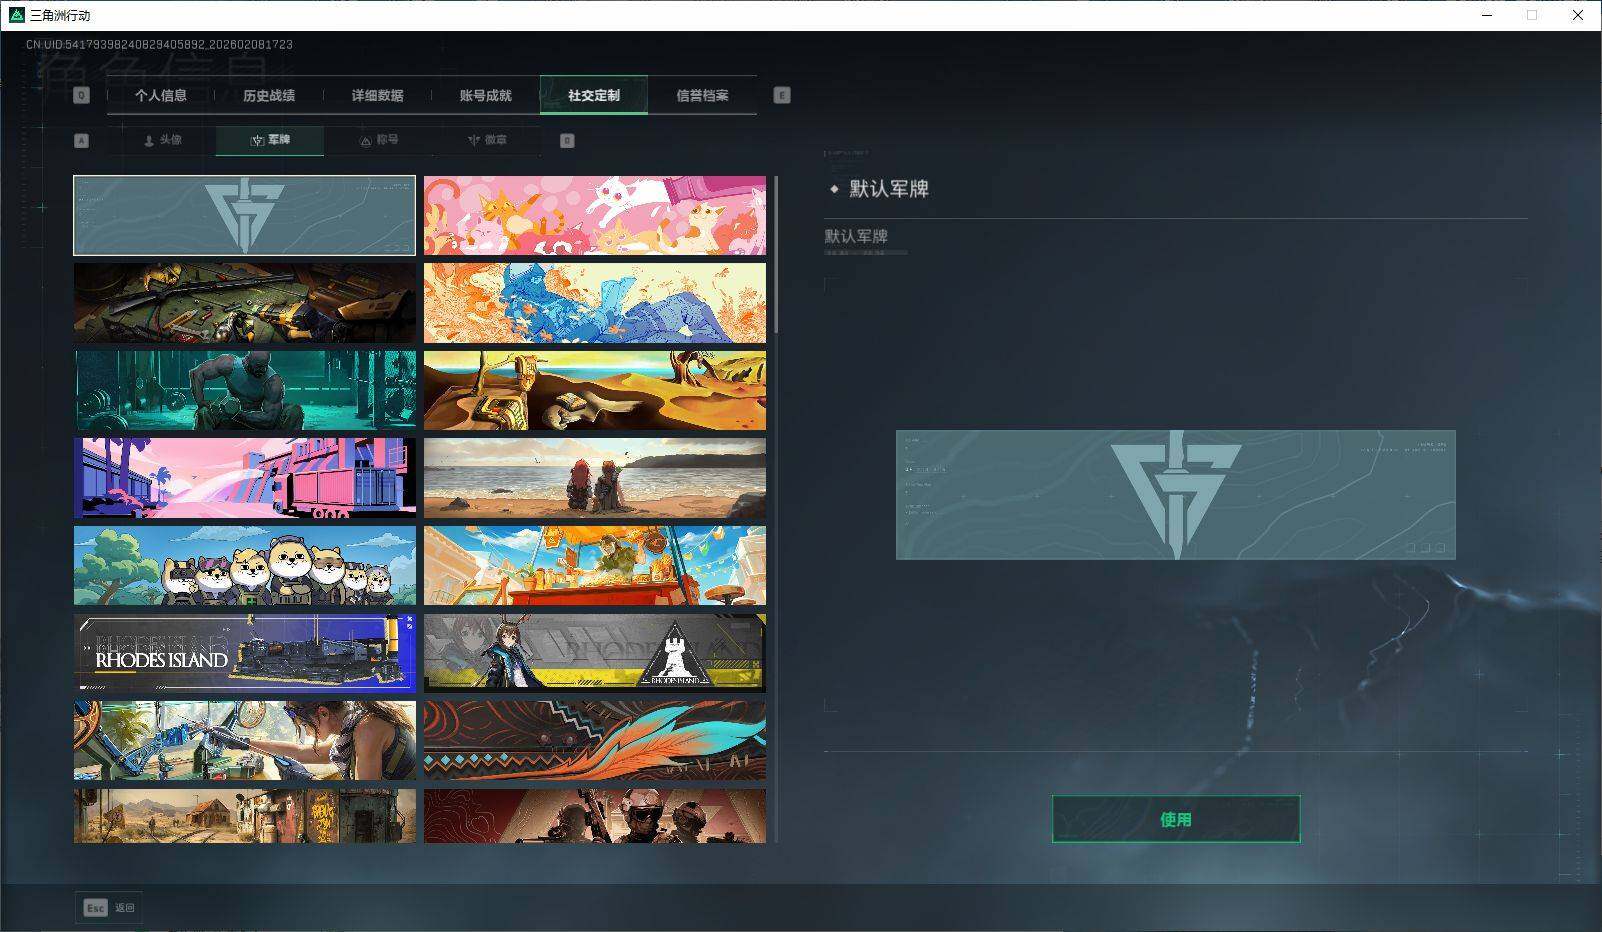Switch to the 徽章 sub-tab
This screenshot has height=932, width=1602.
tap(486, 140)
